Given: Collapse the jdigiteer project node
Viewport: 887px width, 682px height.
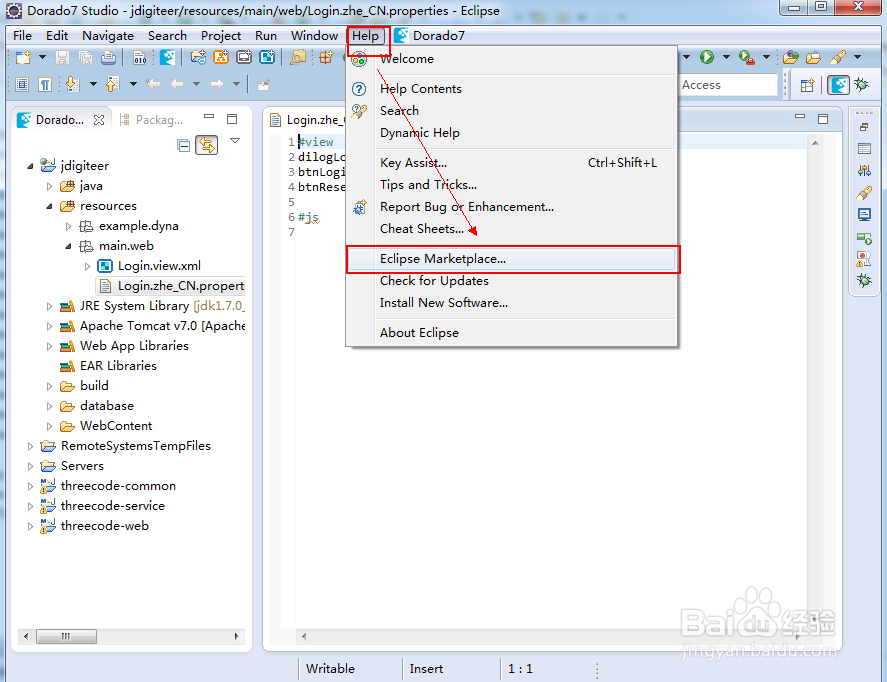Looking at the screenshot, I should (30, 166).
